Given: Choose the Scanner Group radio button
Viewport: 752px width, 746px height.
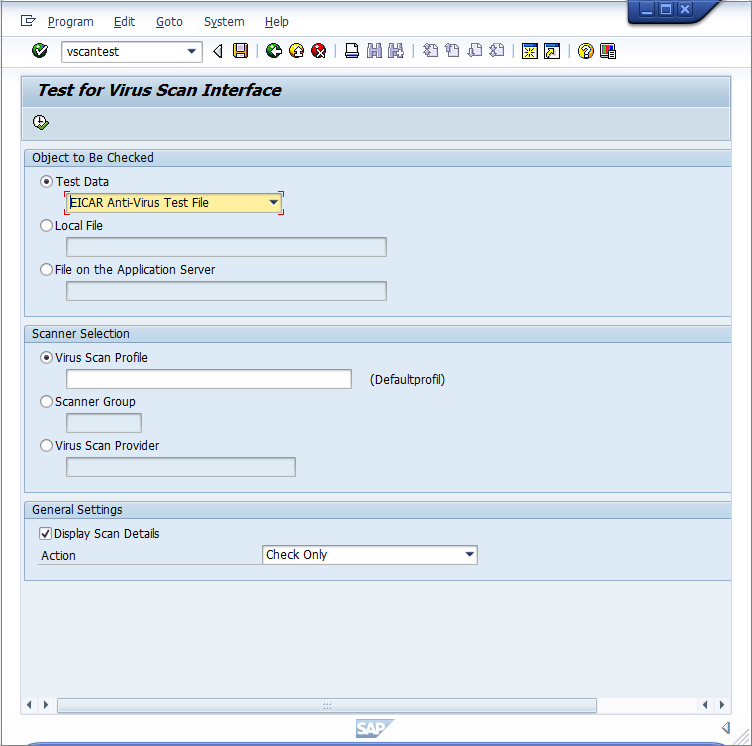Looking at the screenshot, I should click(x=47, y=402).
